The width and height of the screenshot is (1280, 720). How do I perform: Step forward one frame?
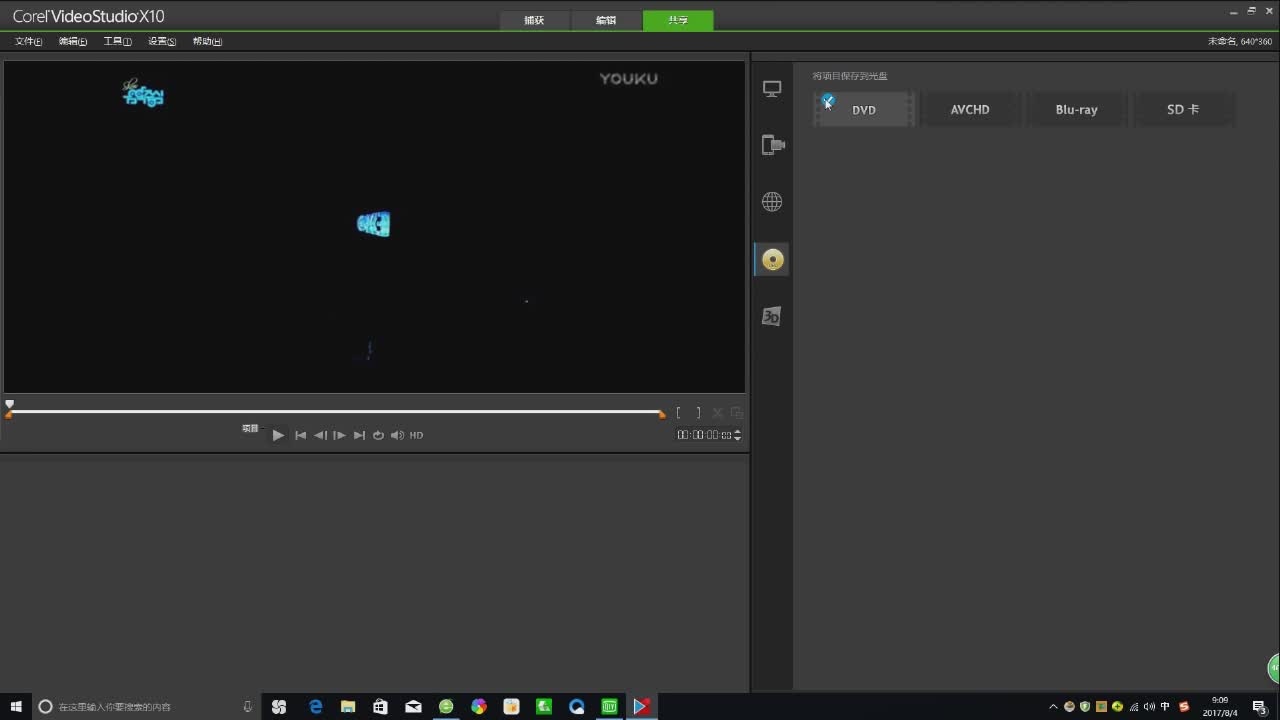point(340,435)
